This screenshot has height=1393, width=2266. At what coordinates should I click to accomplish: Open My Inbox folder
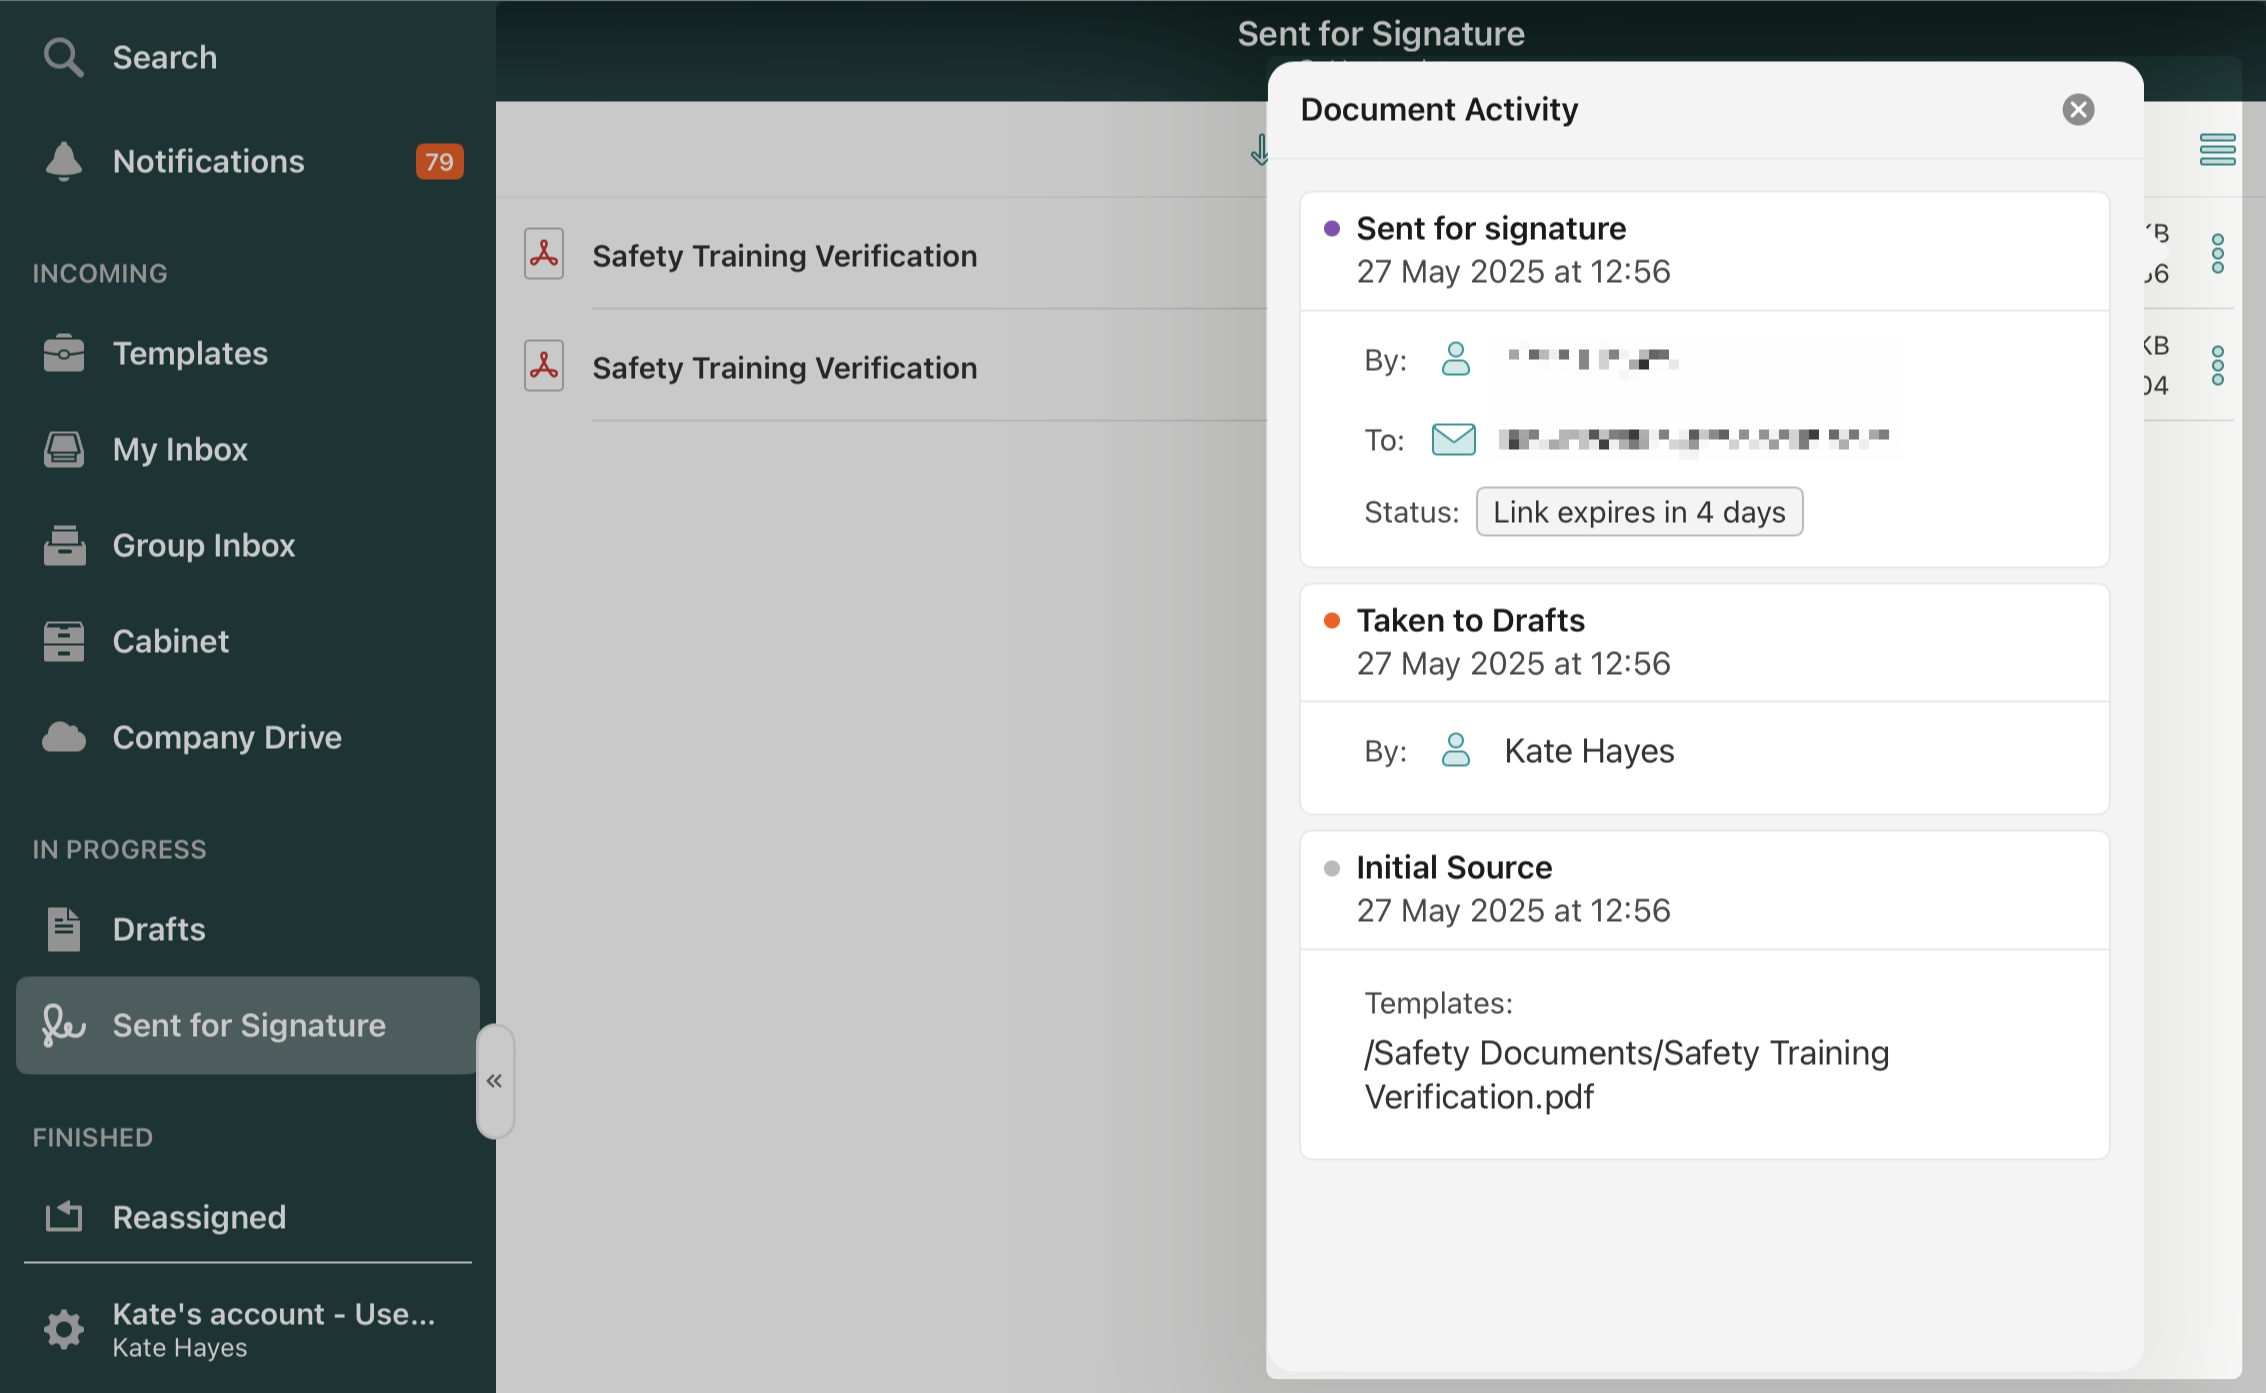pos(180,449)
